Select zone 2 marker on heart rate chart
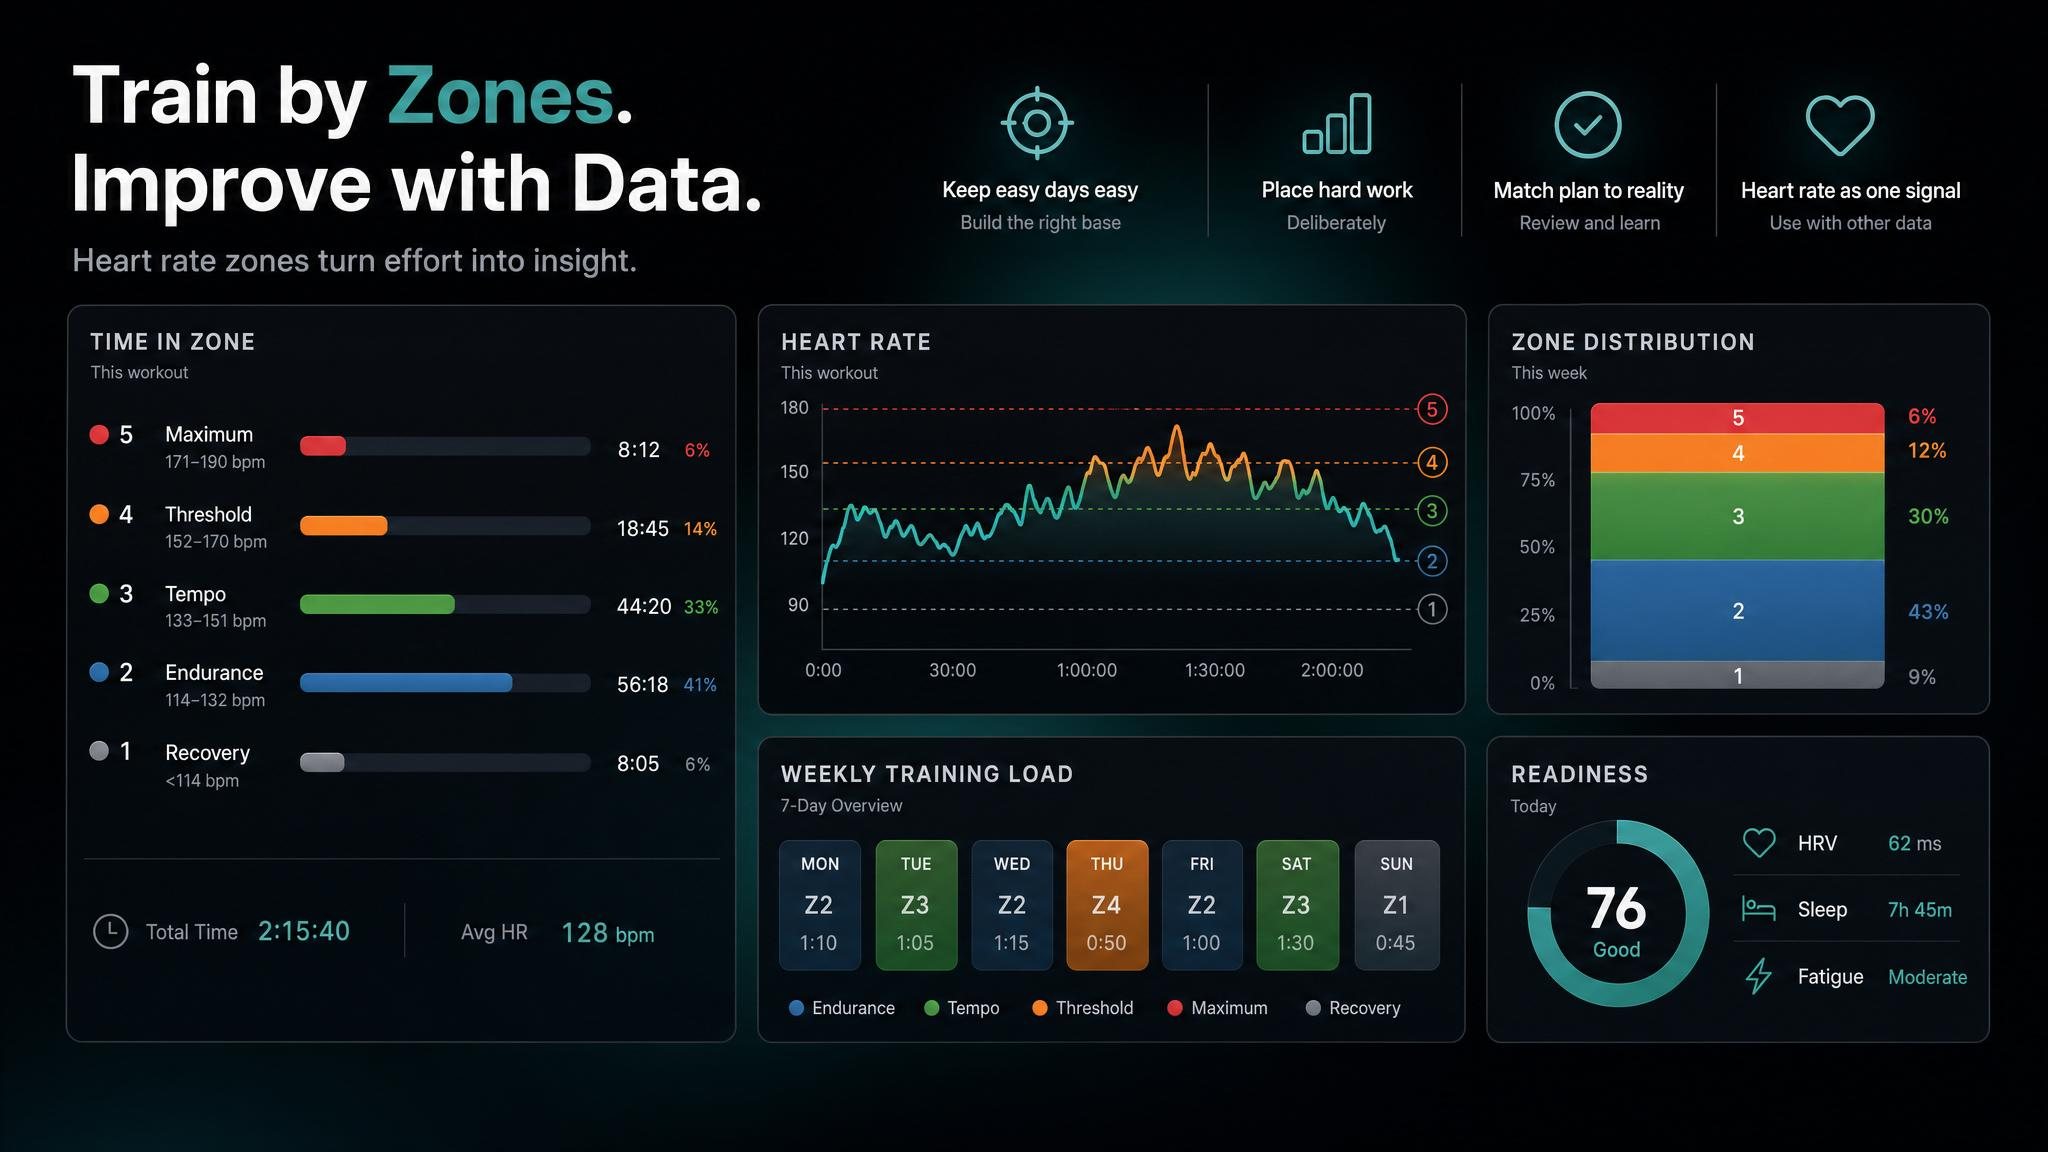This screenshot has height=1152, width=2048. [x=1432, y=561]
